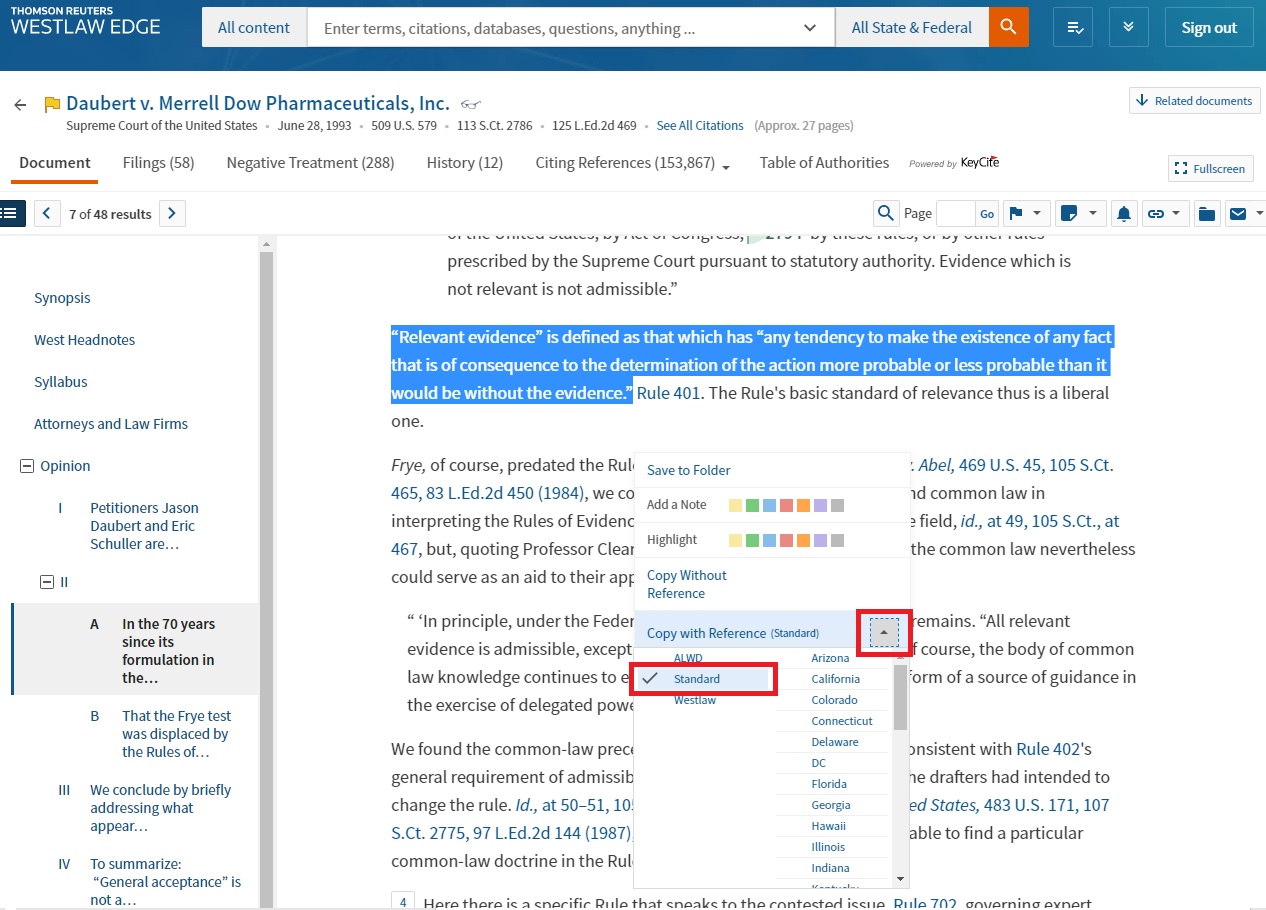Toggle the table of contents list icon
This screenshot has width=1266, height=910.
point(12,213)
